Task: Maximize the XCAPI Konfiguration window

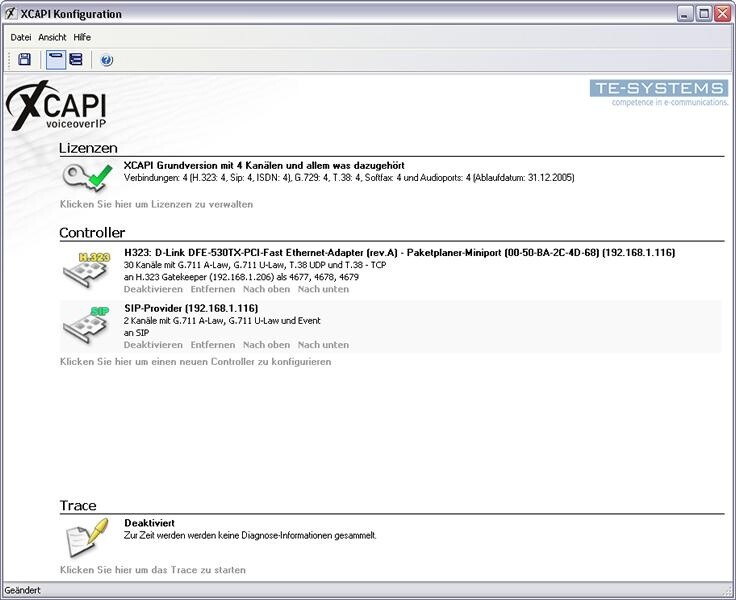Action: click(x=704, y=14)
